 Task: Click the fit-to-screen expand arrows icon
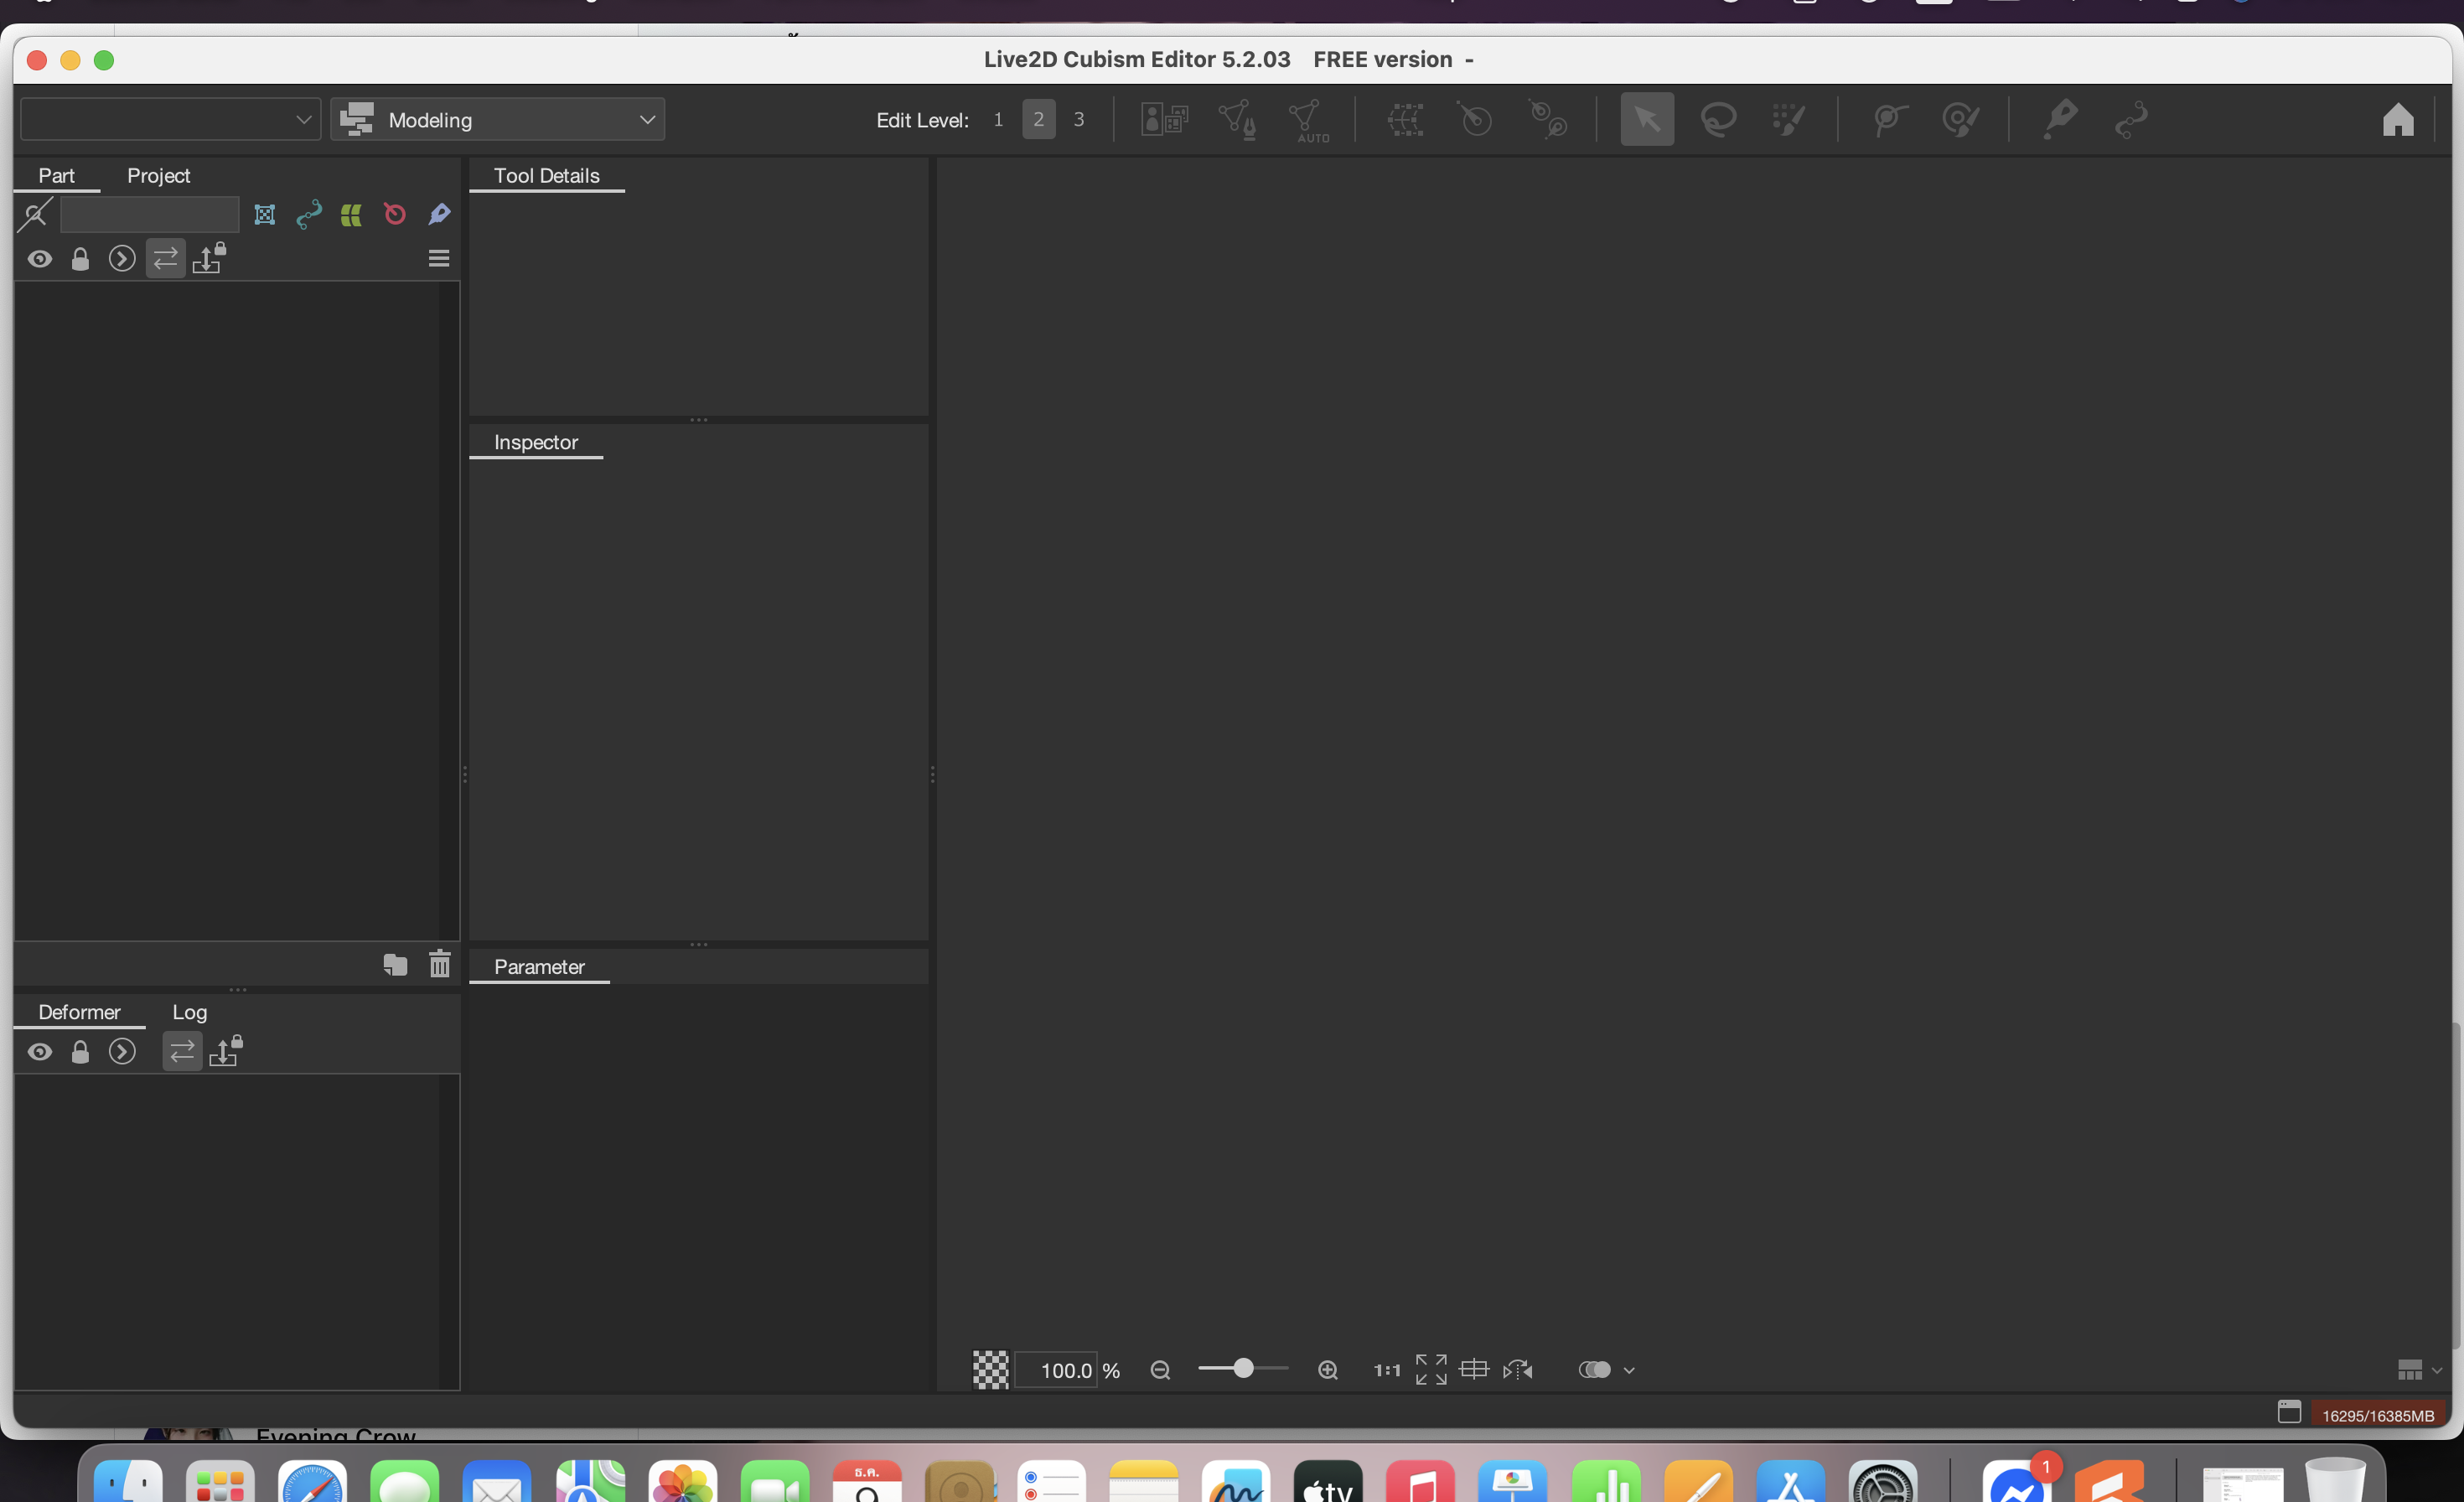(1430, 1370)
